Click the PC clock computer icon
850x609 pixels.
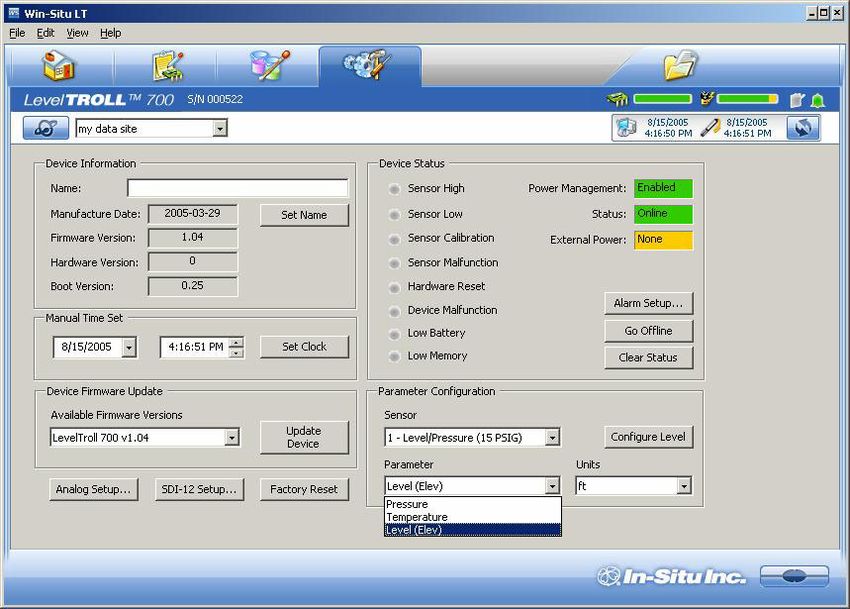click(x=626, y=128)
